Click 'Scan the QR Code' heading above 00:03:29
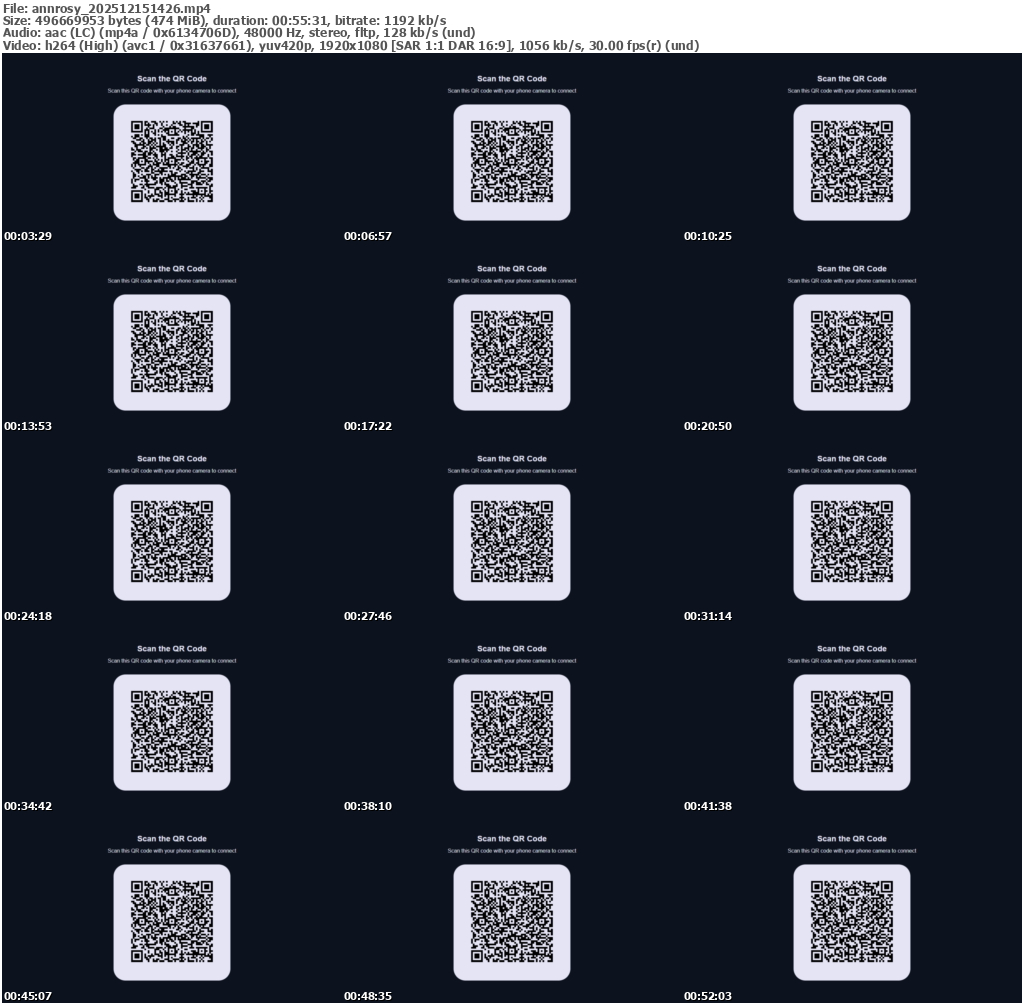Viewport: 1024px width, 1003px height. point(172,78)
